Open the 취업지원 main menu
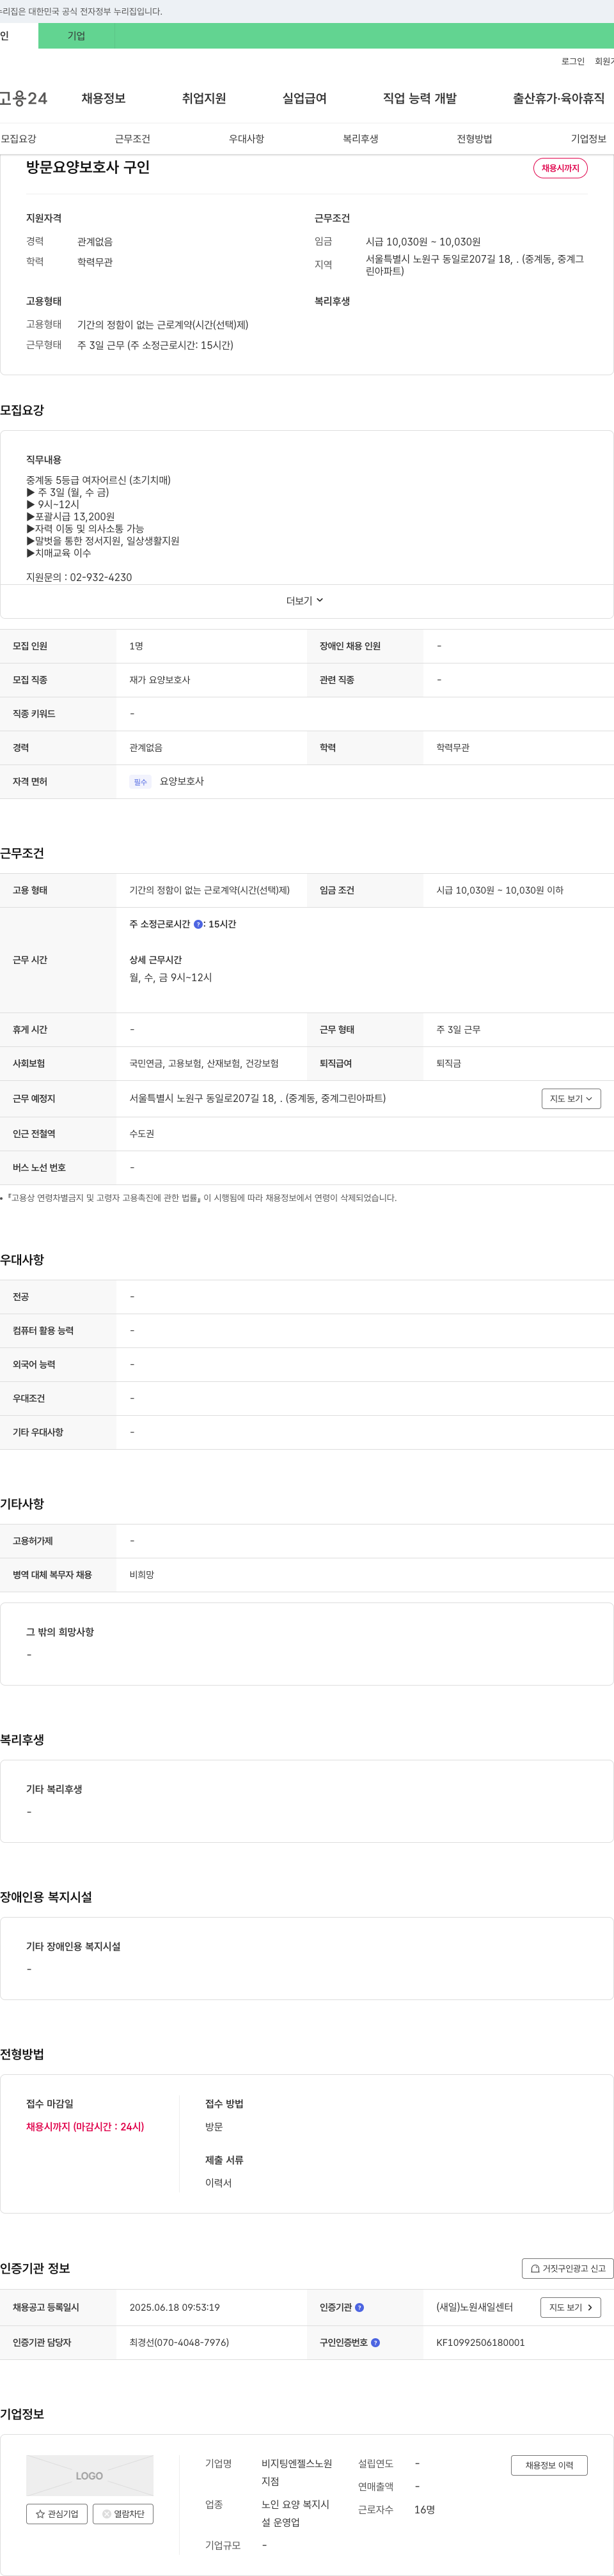This screenshot has height=2576, width=614. (x=204, y=98)
